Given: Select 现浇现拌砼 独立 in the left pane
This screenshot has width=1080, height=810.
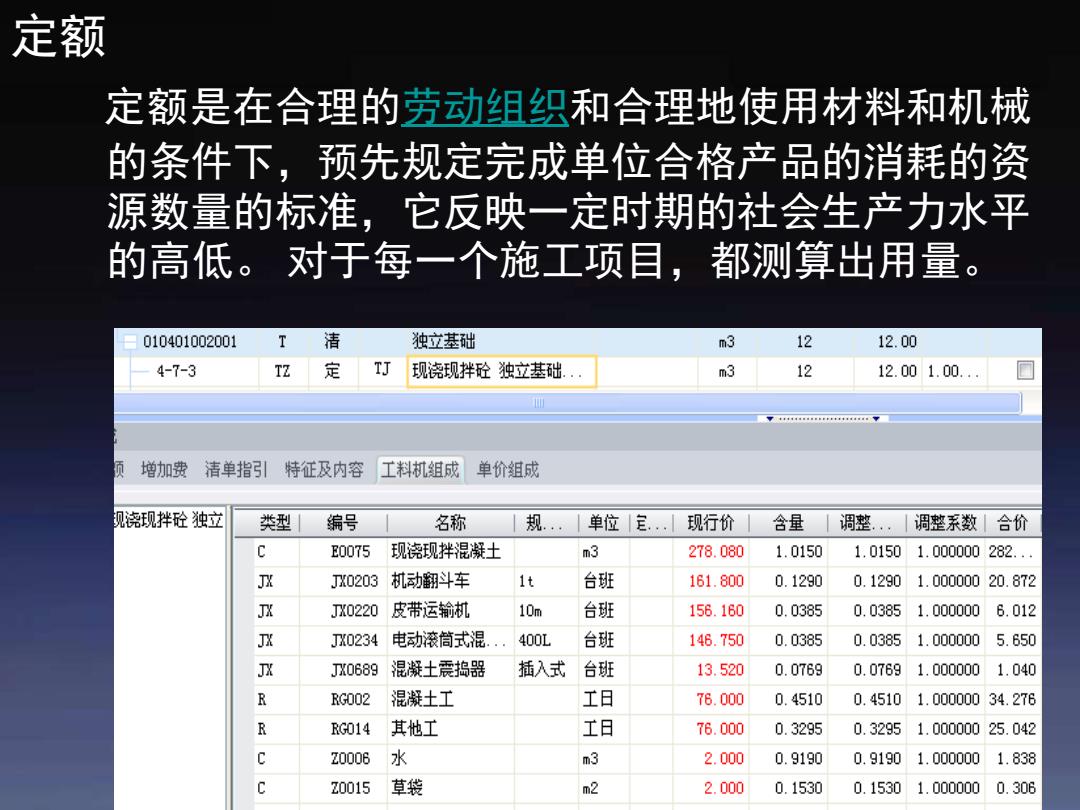Looking at the screenshot, I should point(169,520).
